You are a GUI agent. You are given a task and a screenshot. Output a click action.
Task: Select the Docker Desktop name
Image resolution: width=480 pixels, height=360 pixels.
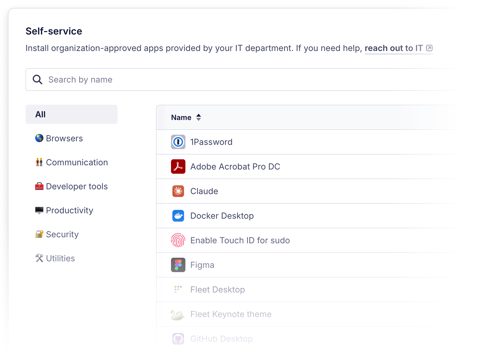pos(222,216)
